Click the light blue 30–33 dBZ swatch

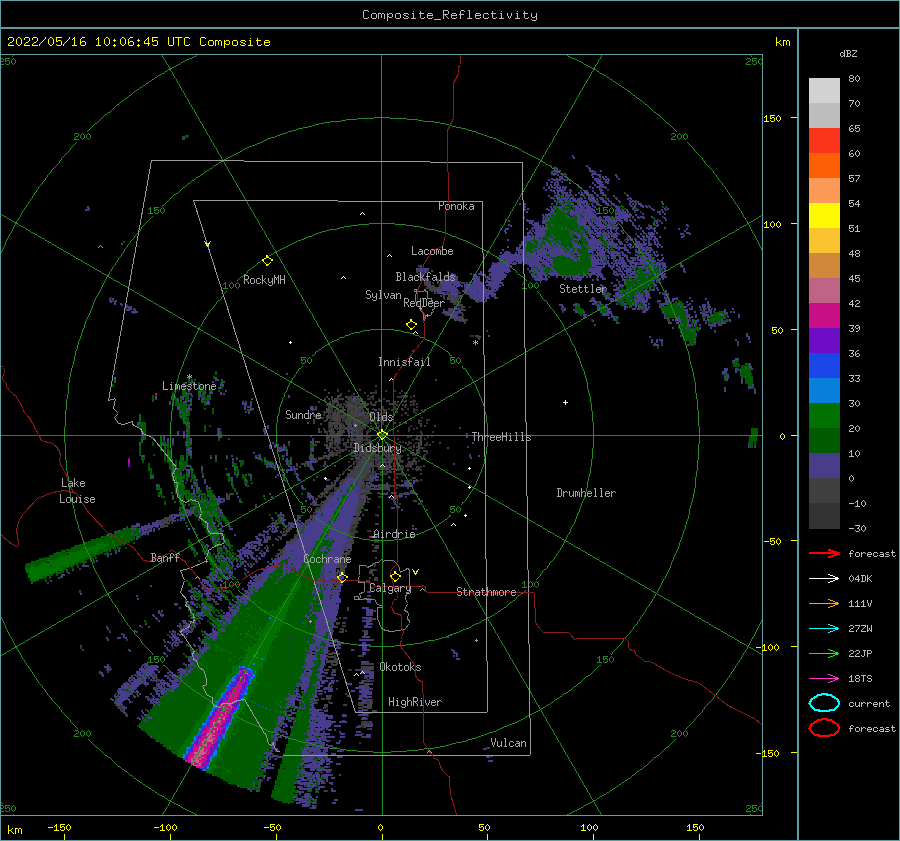[x=824, y=391]
